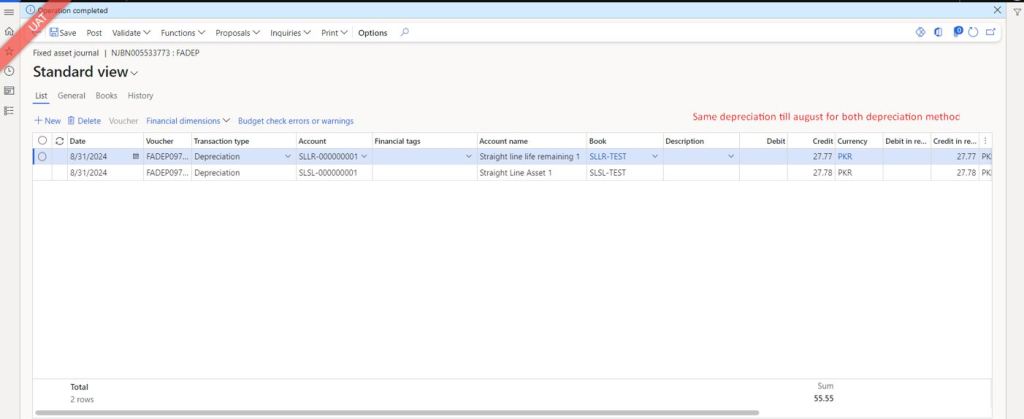This screenshot has height=419, width=1024.
Task: Select all rows using header radio button
Action: [42, 141]
